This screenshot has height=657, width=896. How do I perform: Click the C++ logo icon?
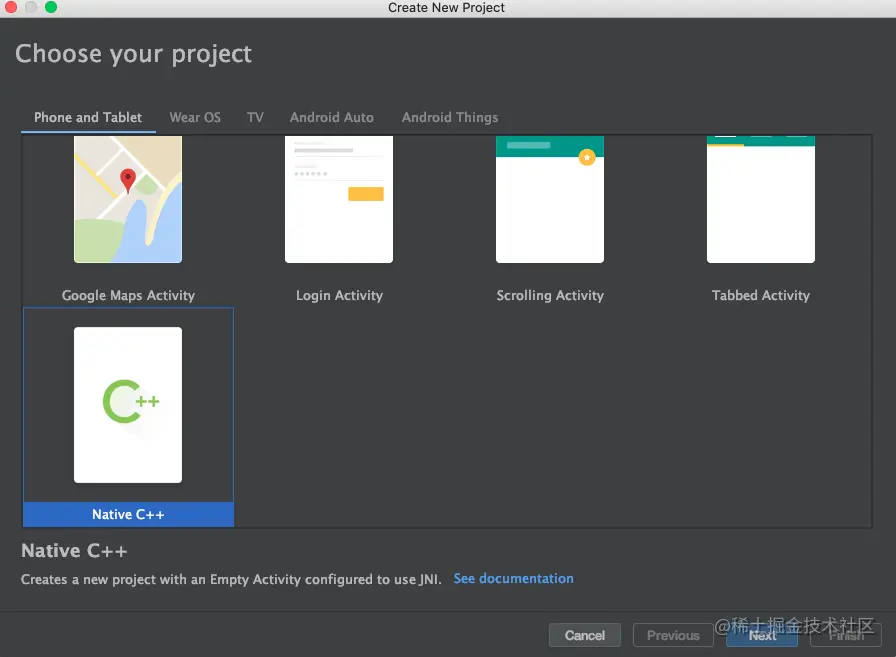coord(130,401)
